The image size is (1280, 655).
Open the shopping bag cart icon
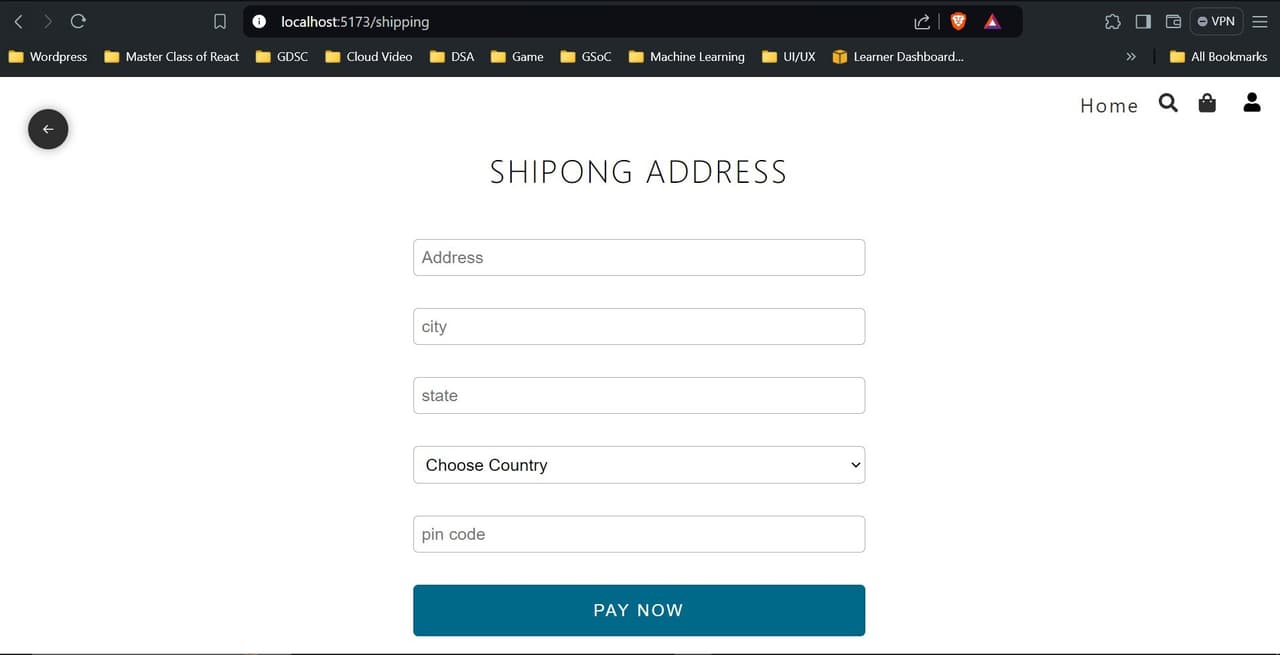[1207, 103]
